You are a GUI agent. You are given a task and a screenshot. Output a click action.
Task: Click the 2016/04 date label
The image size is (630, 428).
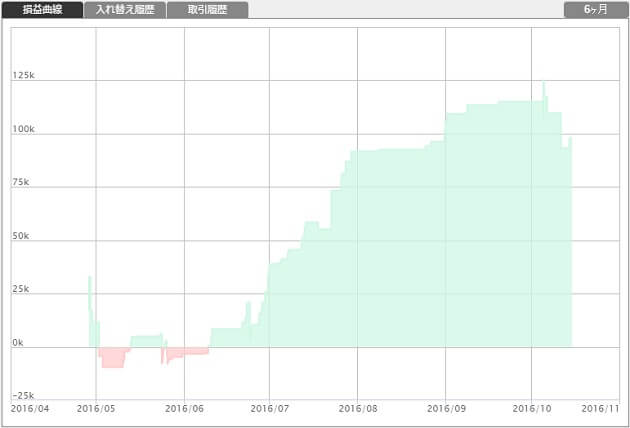coord(30,409)
